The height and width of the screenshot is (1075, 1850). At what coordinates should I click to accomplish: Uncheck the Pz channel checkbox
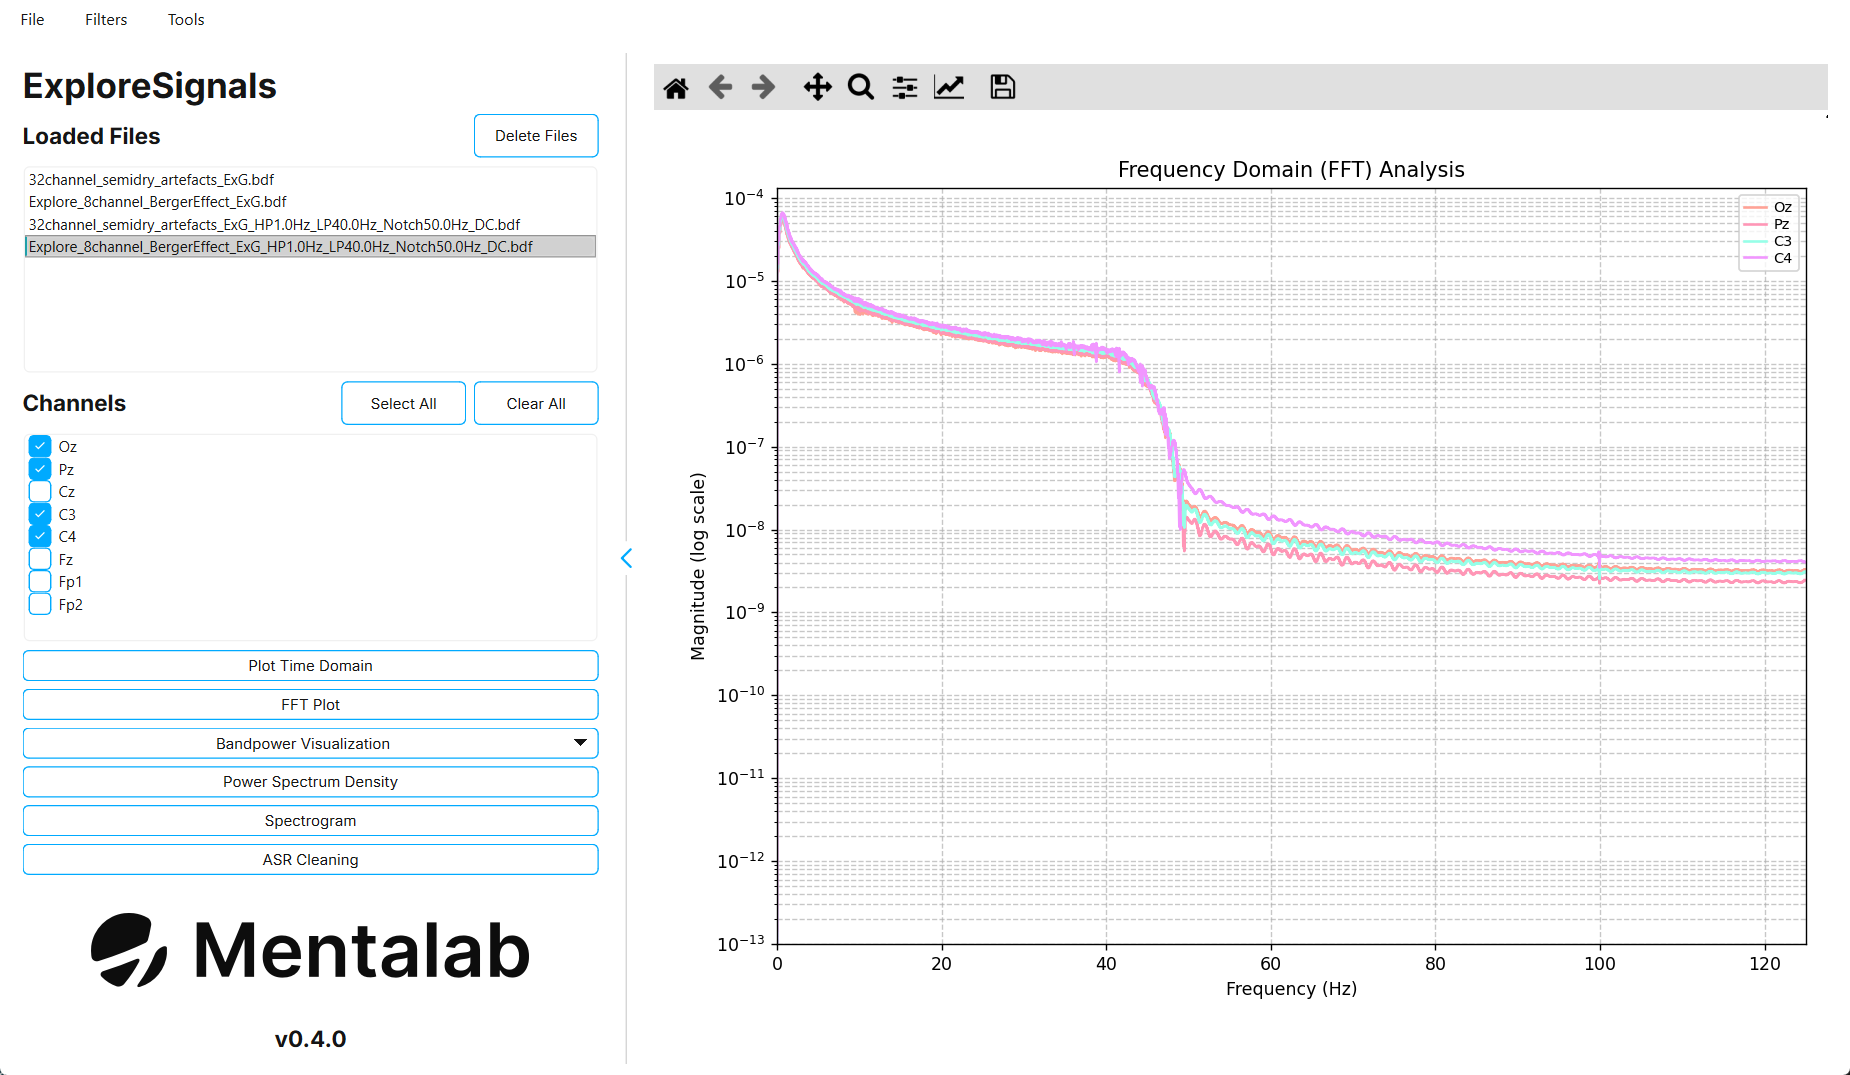click(x=40, y=470)
